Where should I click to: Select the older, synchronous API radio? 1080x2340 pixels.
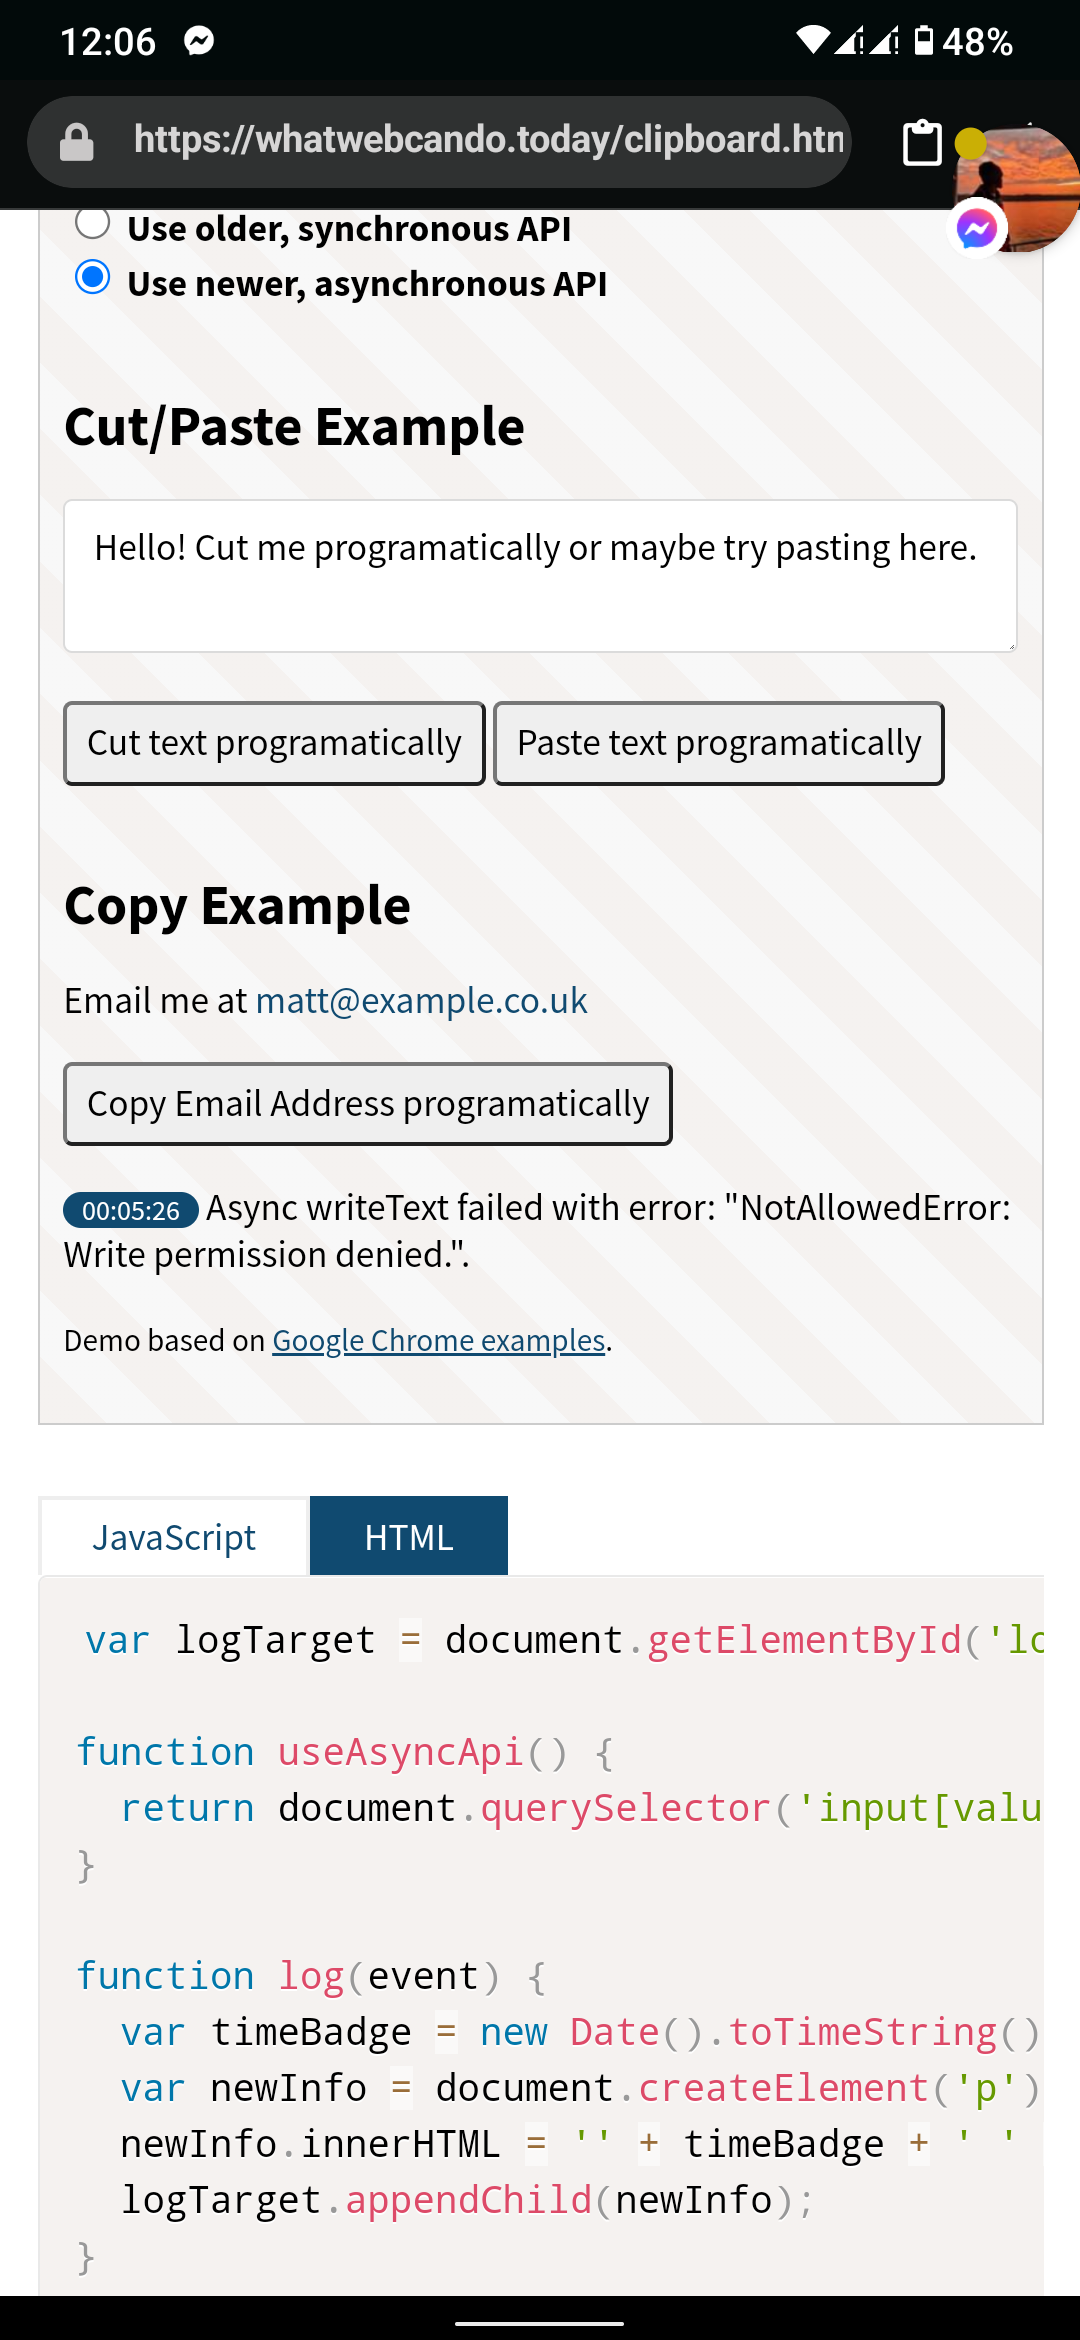pos(93,224)
